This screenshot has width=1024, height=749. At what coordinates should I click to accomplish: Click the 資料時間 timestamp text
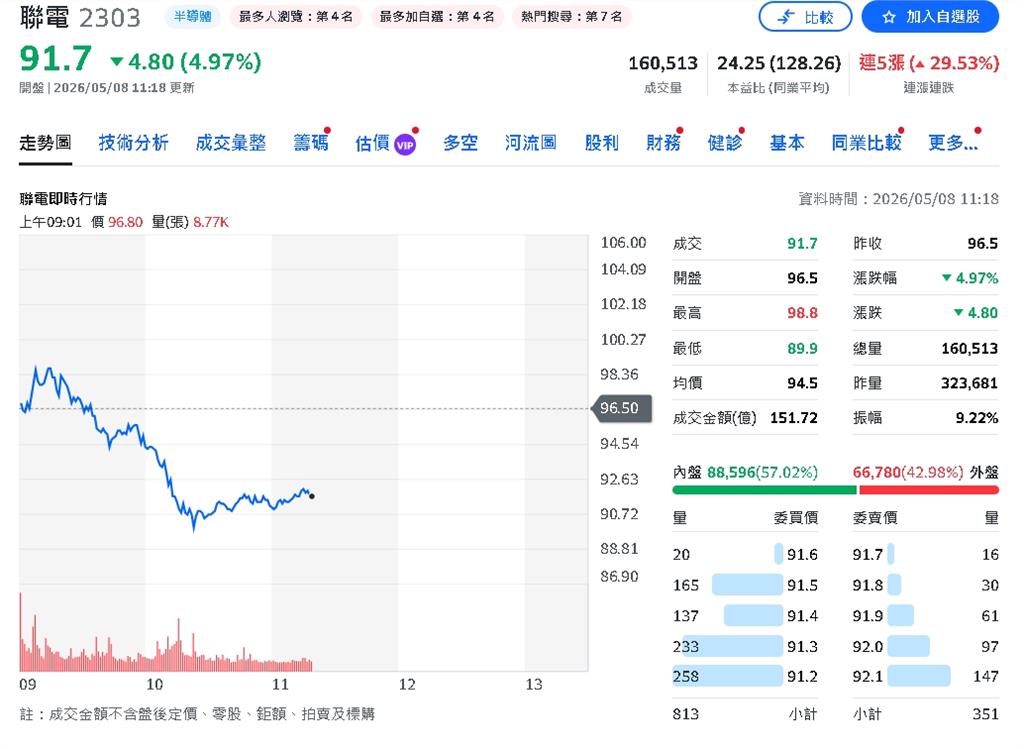click(x=898, y=199)
